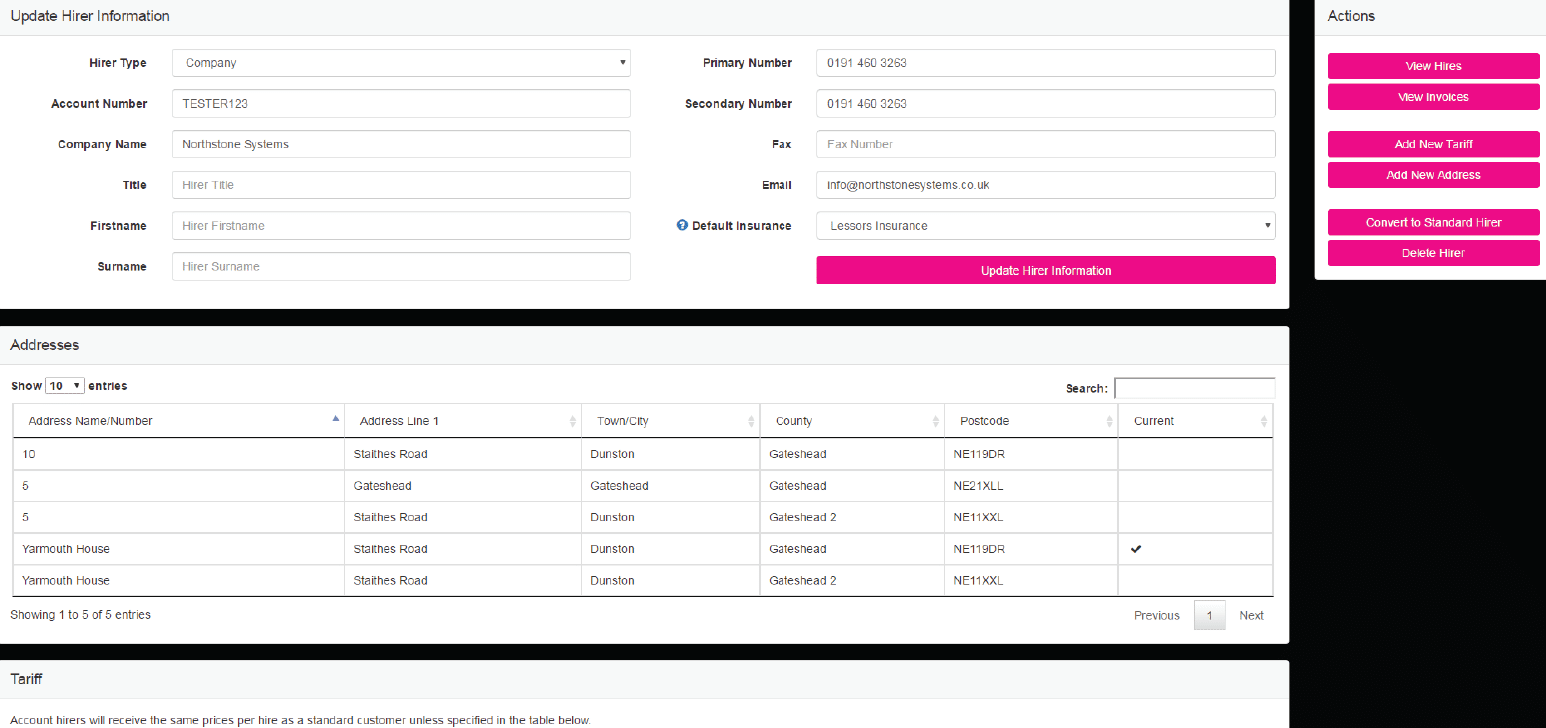Viewport: 1546px width, 728px height.
Task: Sort table by Address Name/Number column arrow
Action: tap(335, 420)
